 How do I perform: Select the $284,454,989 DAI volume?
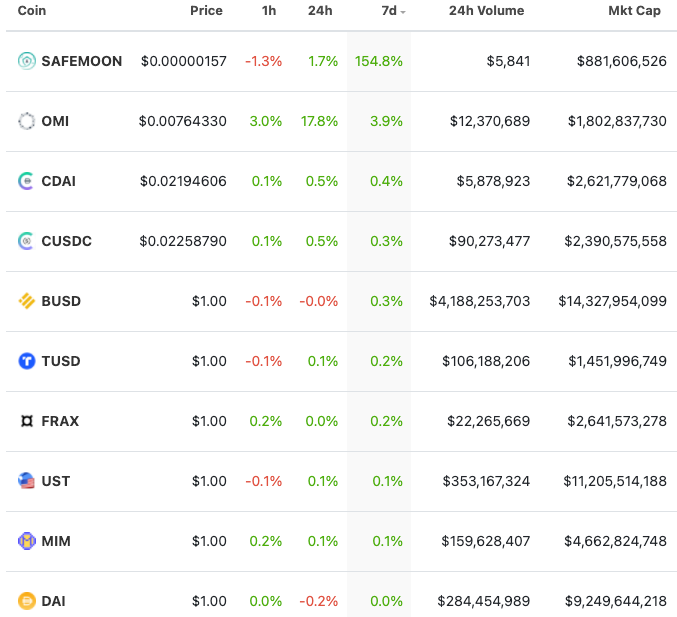pos(484,601)
